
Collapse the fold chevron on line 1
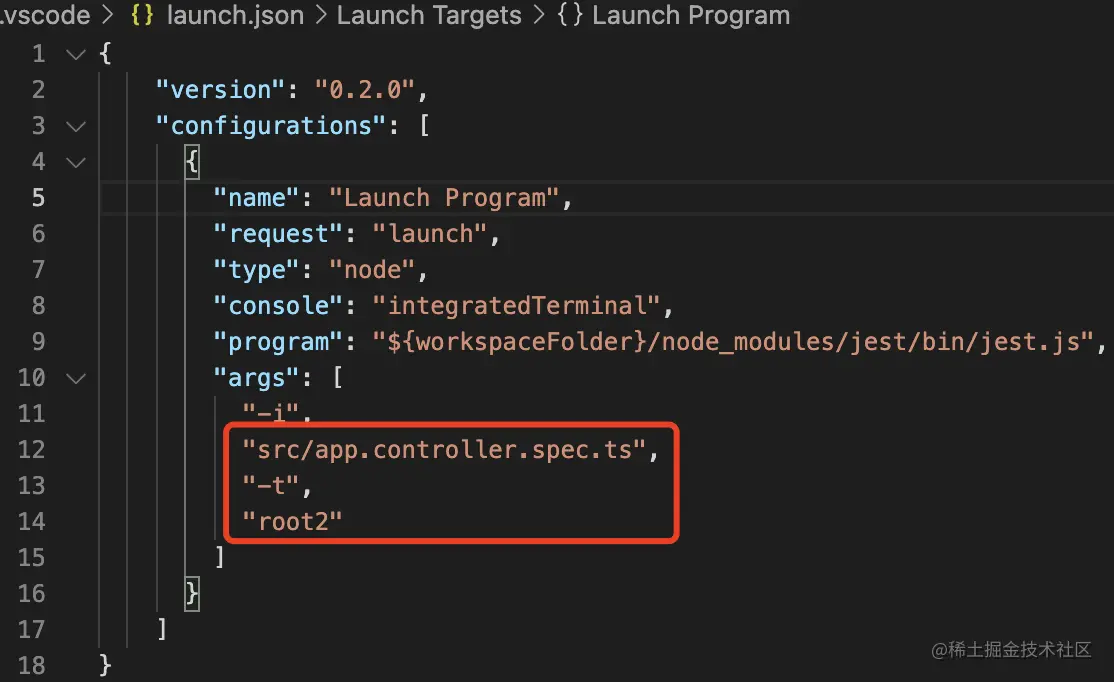coord(76,54)
